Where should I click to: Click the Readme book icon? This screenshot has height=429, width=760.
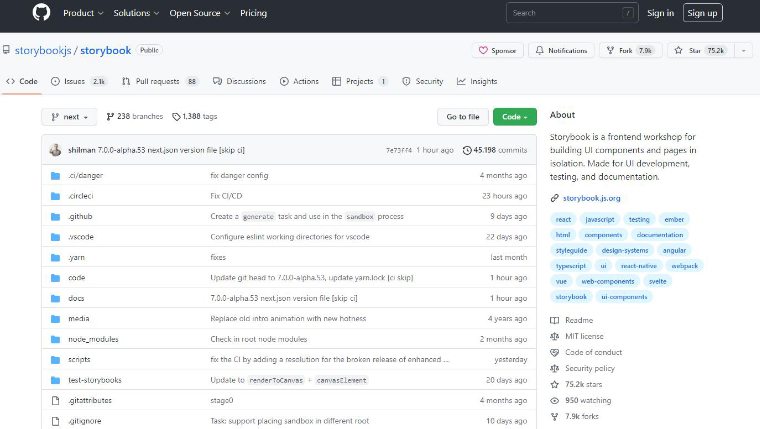pyautogui.click(x=554, y=320)
